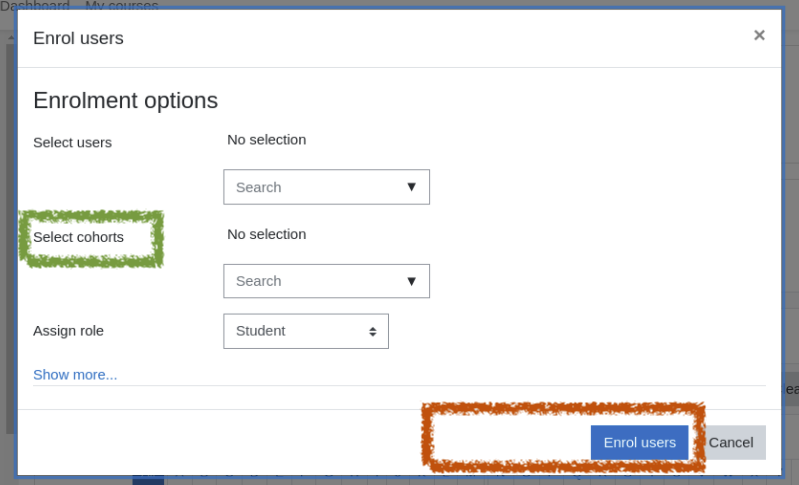This screenshot has width=799, height=485.
Task: Click the Select users label
Action: pyautogui.click(x=72, y=142)
